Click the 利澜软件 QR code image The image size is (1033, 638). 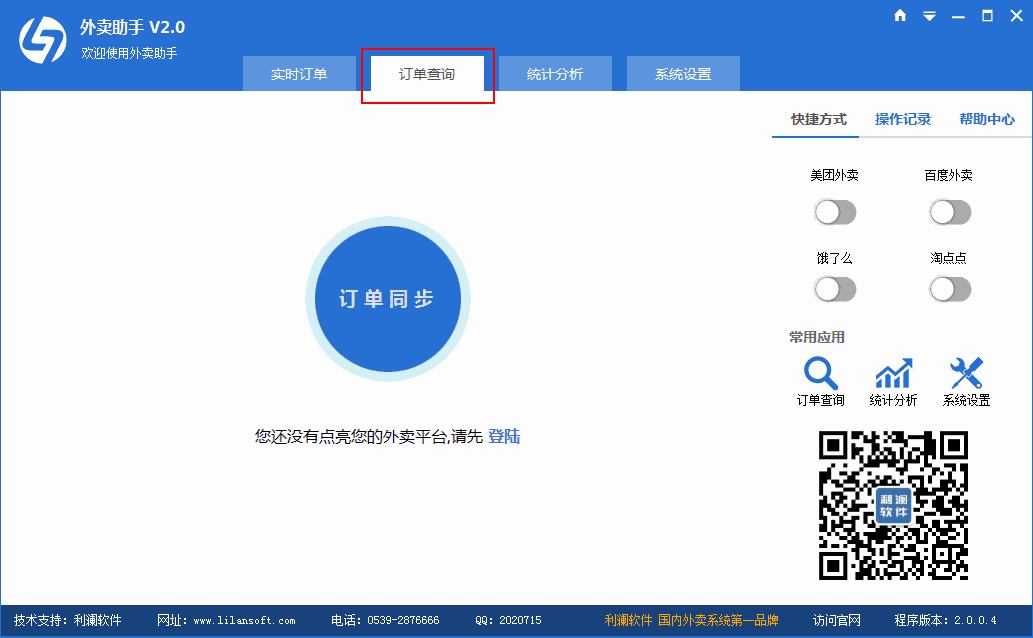[x=892, y=503]
